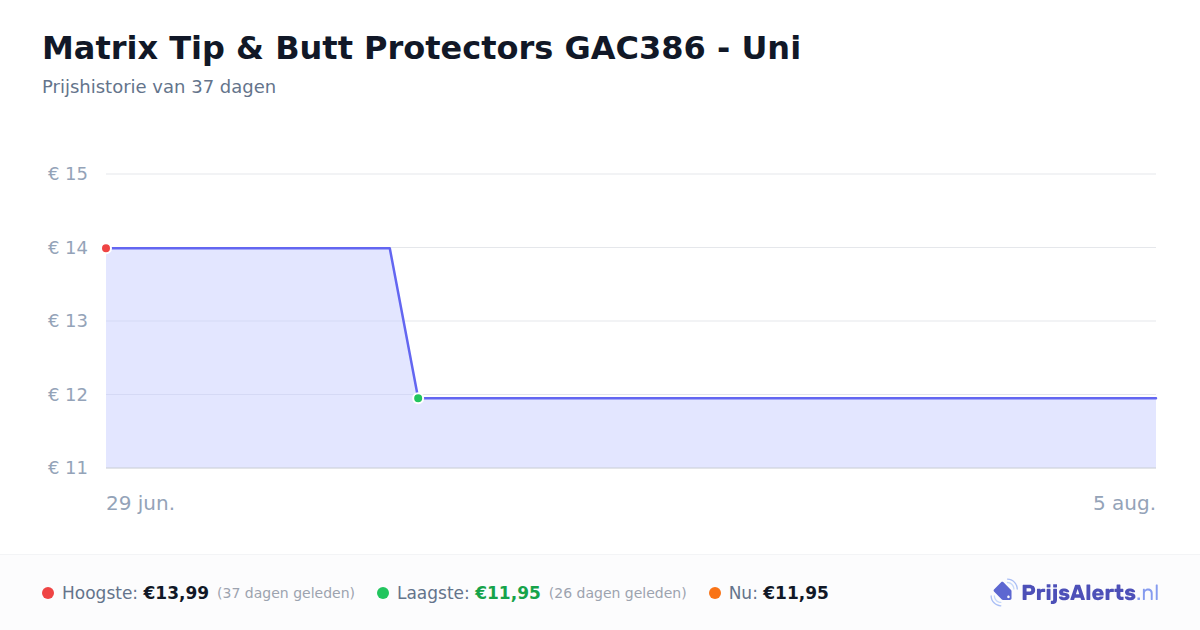Click the 5 aug. end date label
This screenshot has width=1200, height=630.
(1124, 503)
